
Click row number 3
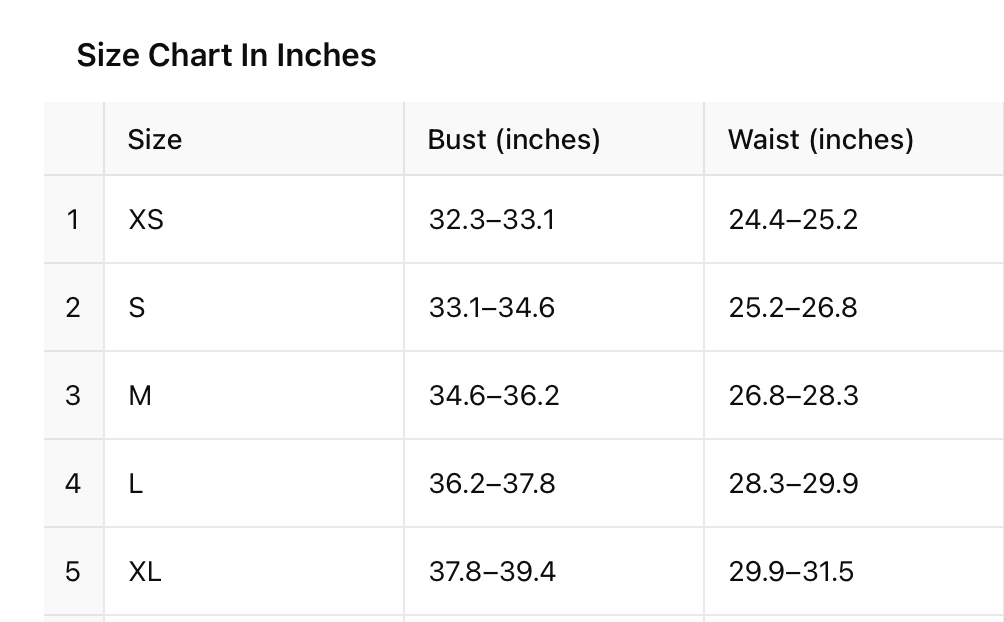(73, 395)
